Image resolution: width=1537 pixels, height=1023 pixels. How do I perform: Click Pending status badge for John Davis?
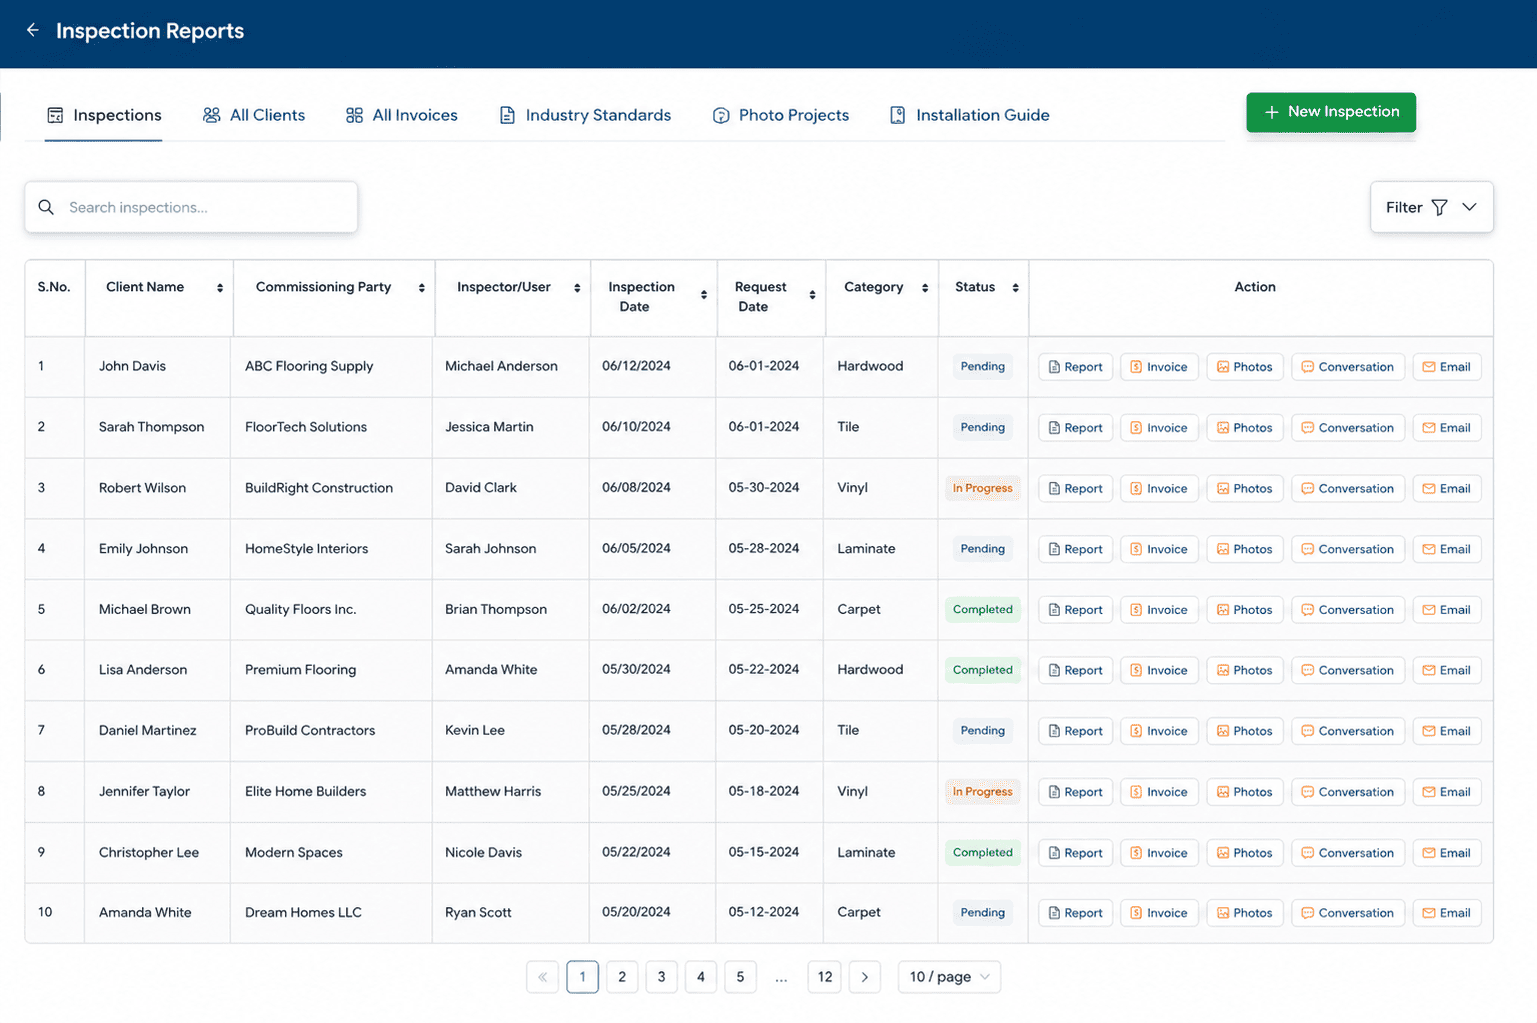(982, 367)
